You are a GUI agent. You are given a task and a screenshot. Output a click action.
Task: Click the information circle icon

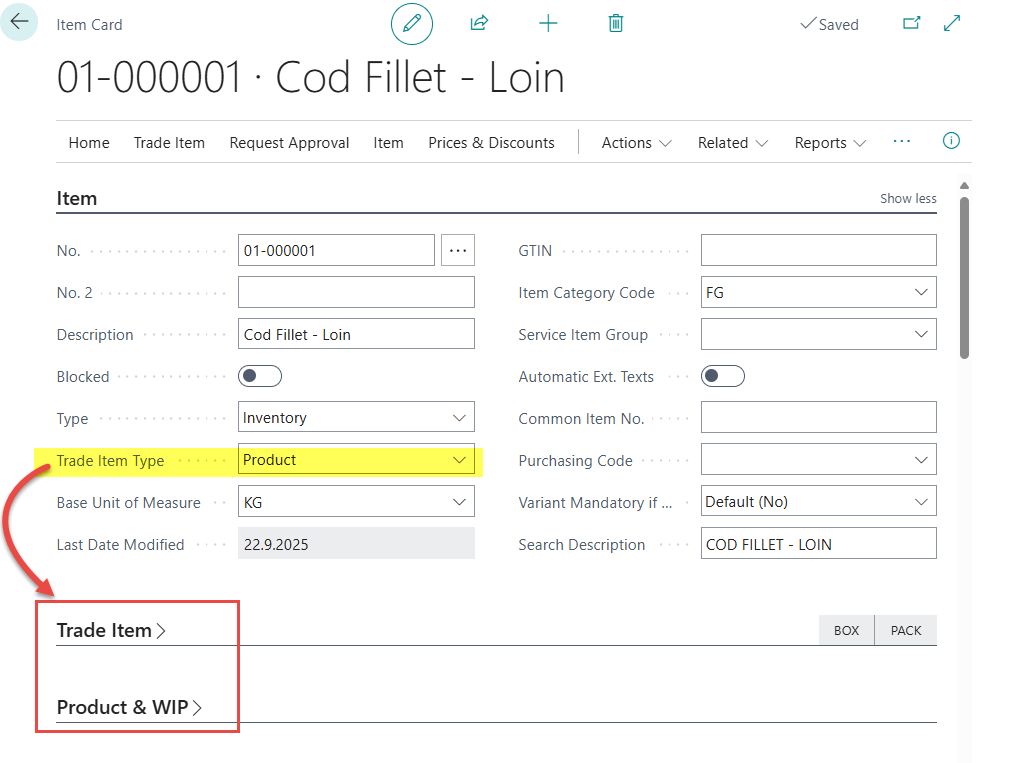click(x=951, y=141)
